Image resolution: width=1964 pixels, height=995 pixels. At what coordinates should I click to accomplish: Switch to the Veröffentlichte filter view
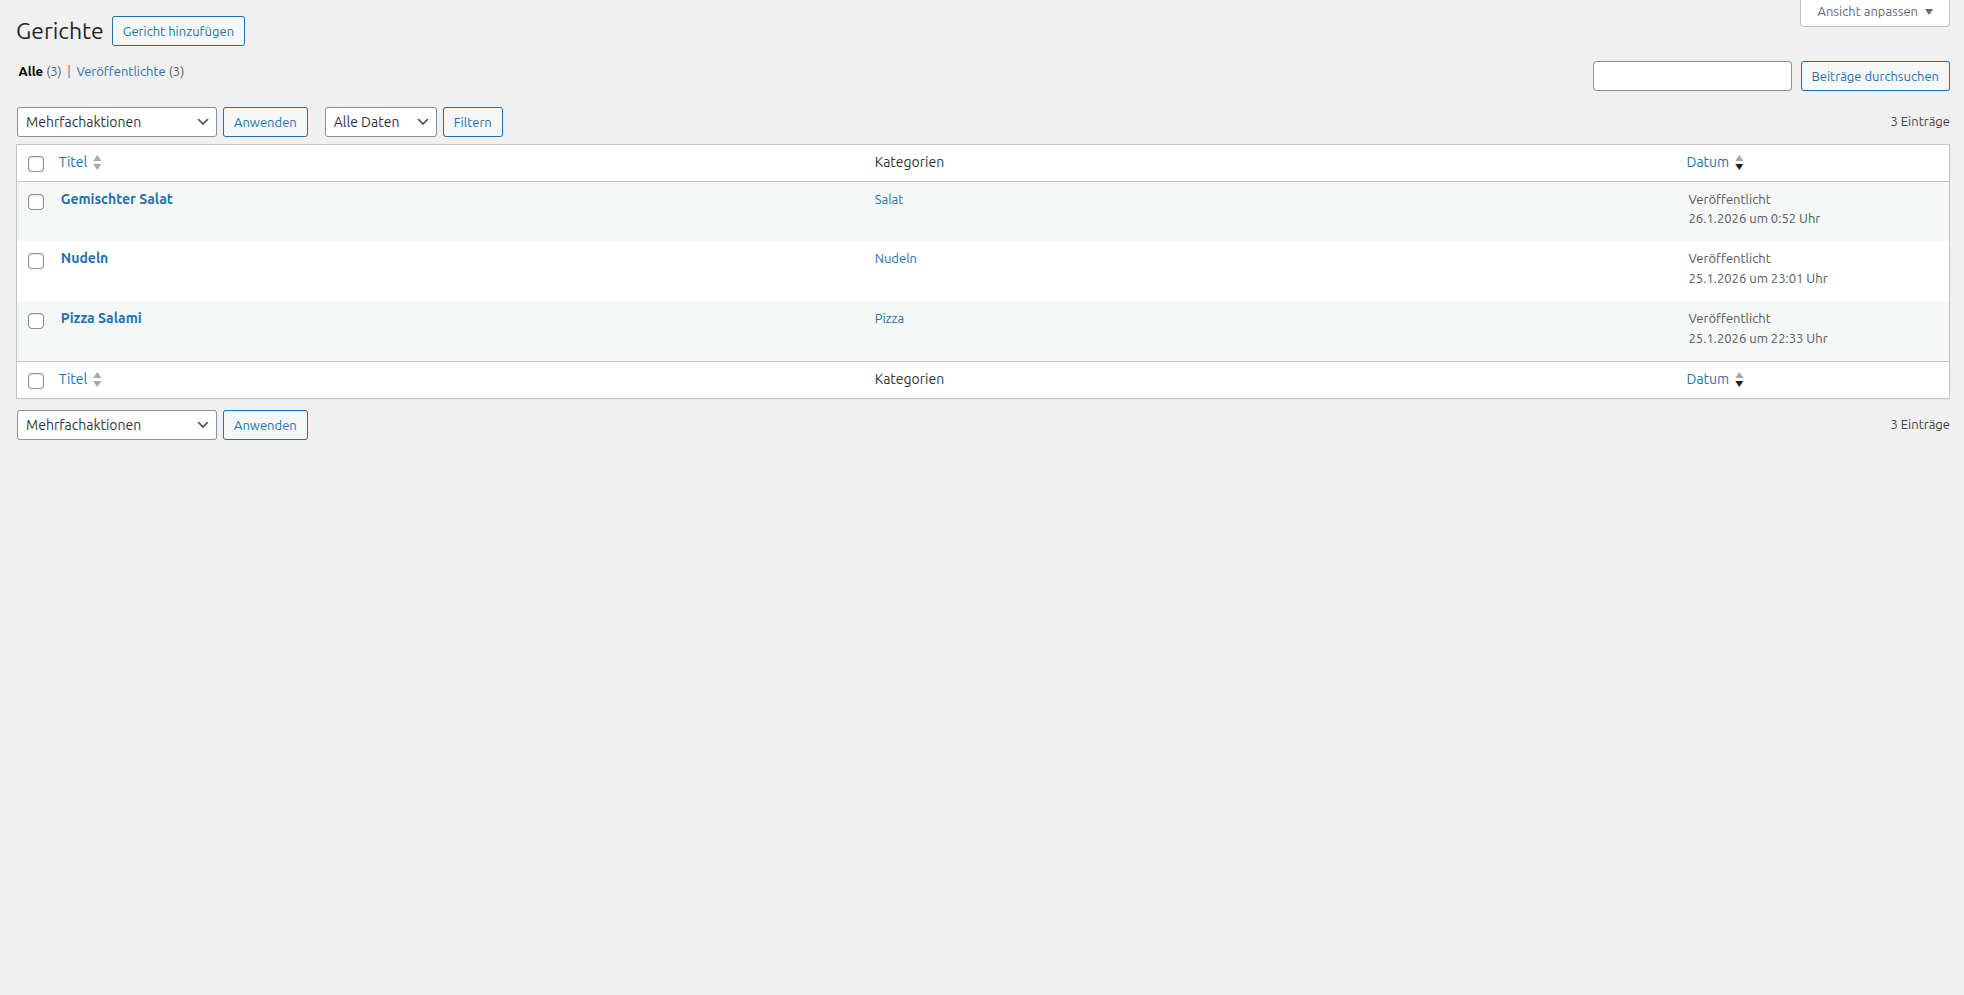pos(121,72)
